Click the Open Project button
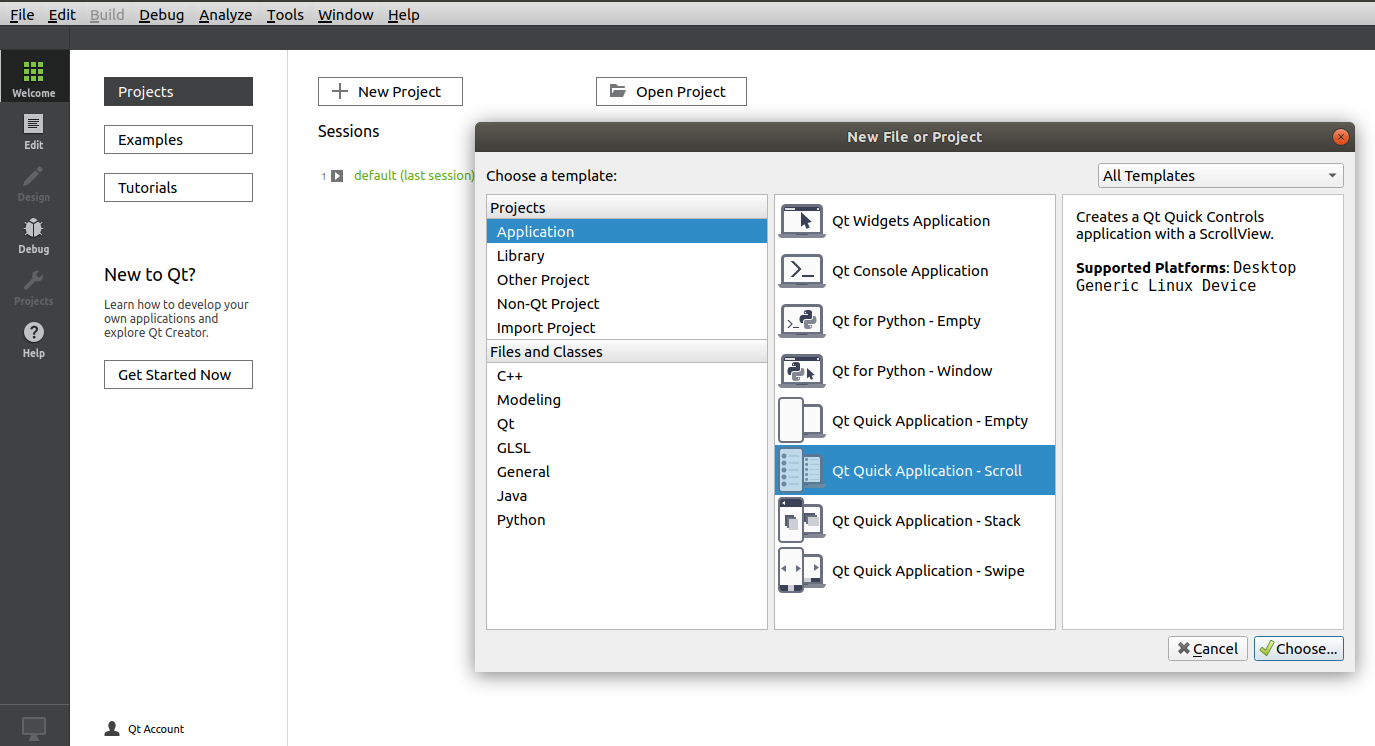Image resolution: width=1375 pixels, height=746 pixels. click(671, 92)
